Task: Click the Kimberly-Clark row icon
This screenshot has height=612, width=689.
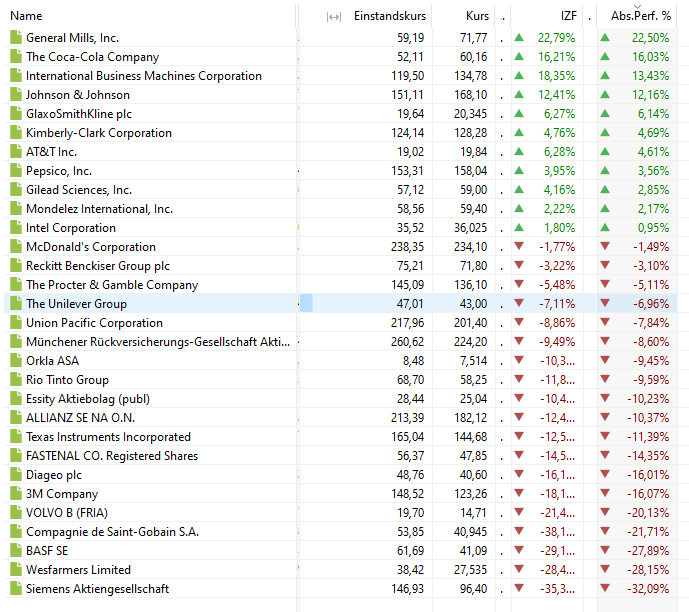Action: point(16,132)
